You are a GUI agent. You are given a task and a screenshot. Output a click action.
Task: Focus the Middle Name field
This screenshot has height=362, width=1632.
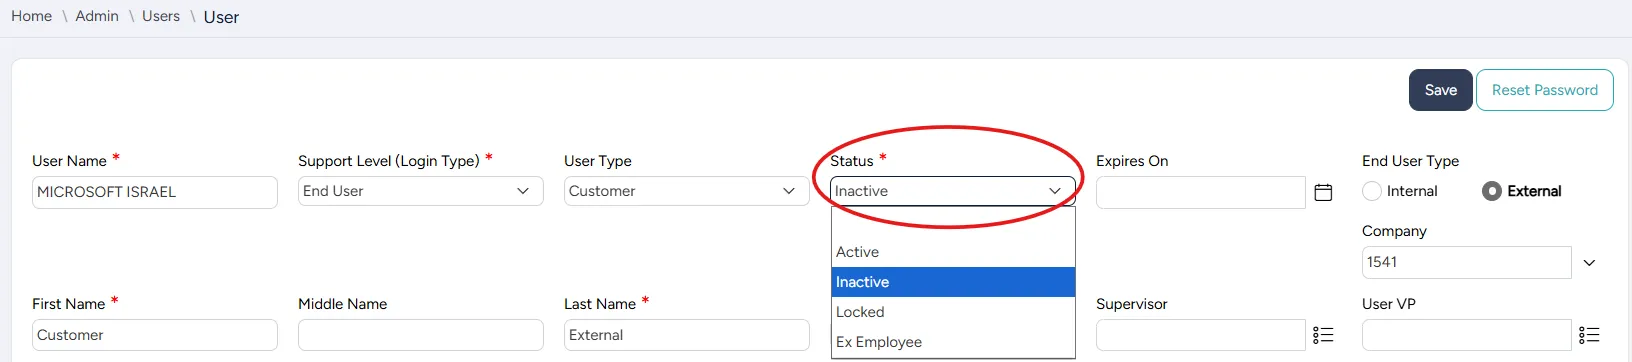[x=421, y=335]
